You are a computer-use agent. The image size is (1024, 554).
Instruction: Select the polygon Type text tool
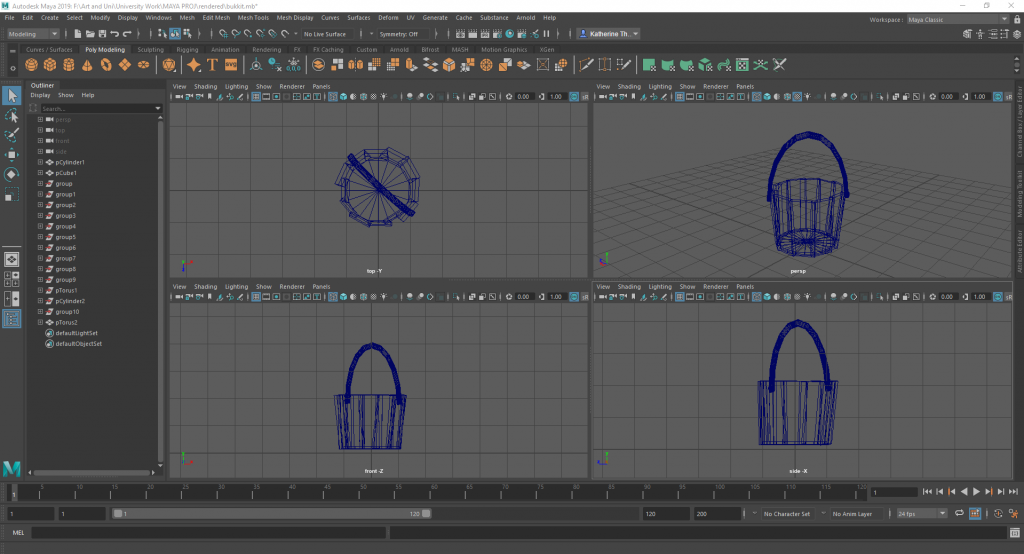pos(212,65)
